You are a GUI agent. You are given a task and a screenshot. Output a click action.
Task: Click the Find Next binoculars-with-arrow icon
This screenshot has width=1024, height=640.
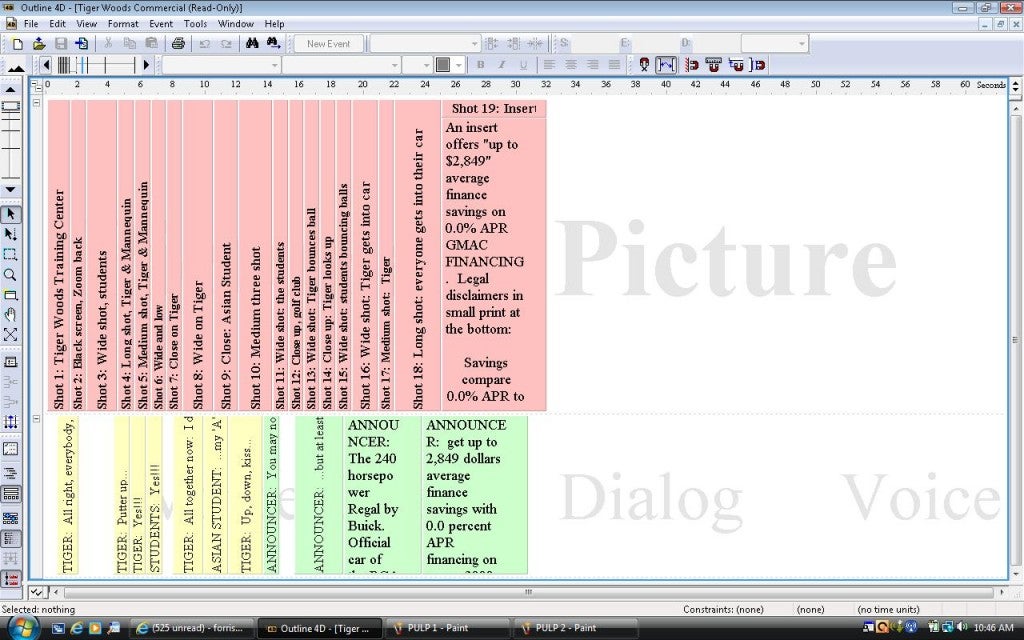[x=274, y=44]
